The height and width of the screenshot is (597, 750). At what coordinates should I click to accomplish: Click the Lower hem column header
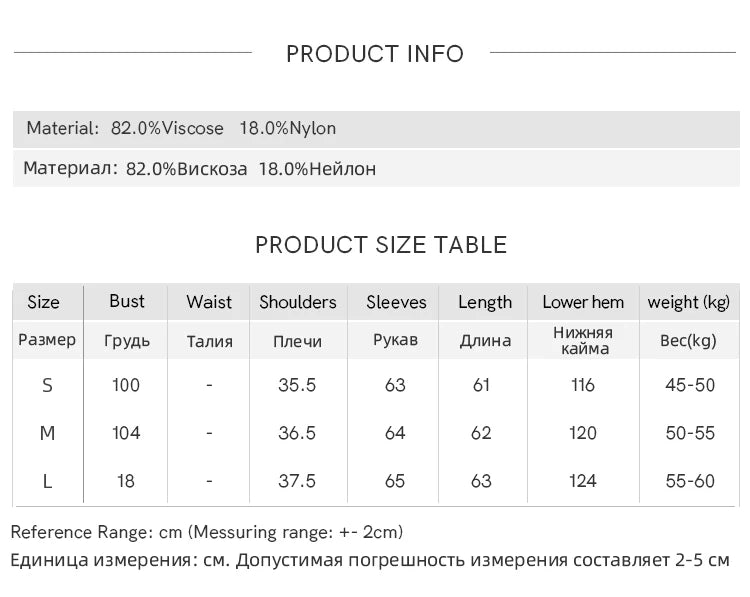pos(583,302)
